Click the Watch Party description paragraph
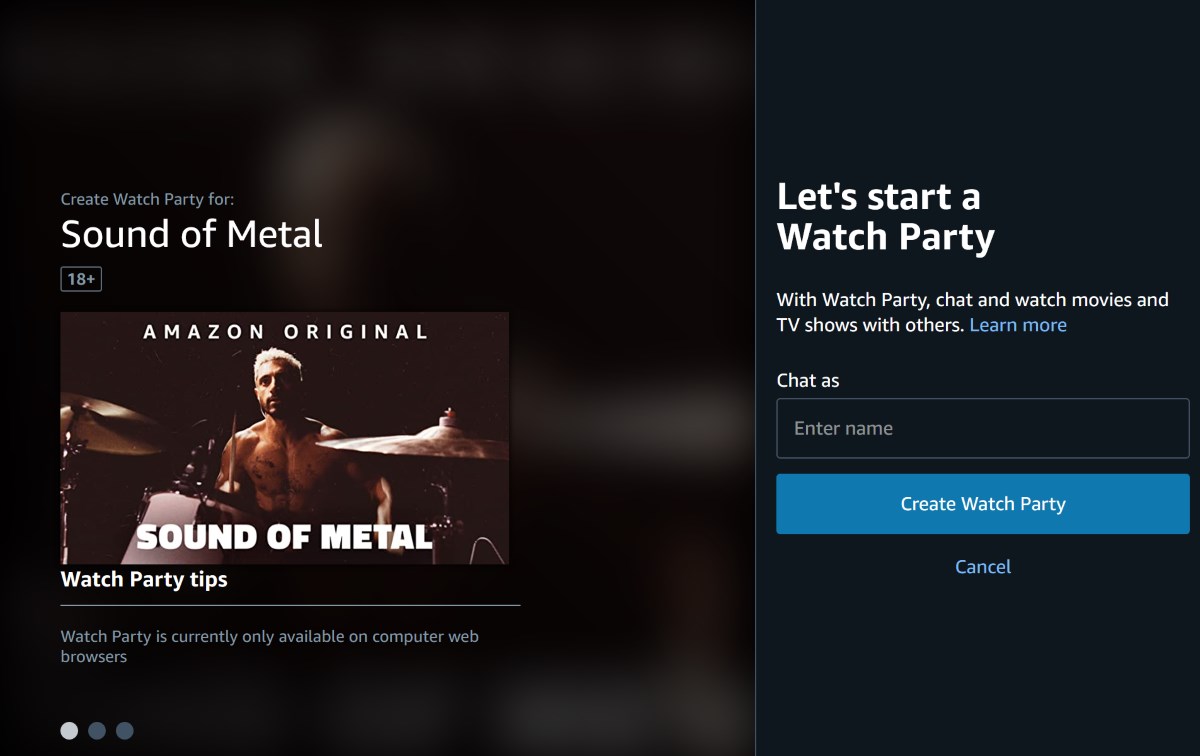 point(973,311)
